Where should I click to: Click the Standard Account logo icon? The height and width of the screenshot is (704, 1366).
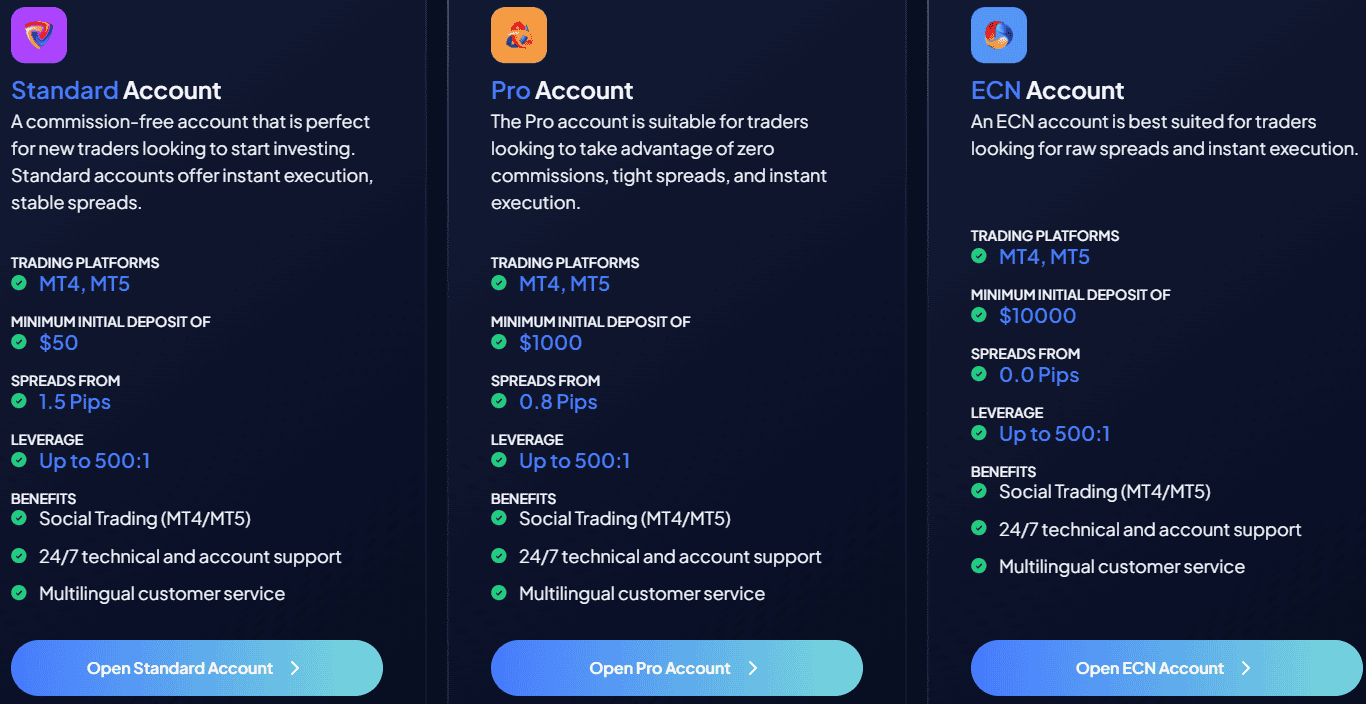[38, 34]
